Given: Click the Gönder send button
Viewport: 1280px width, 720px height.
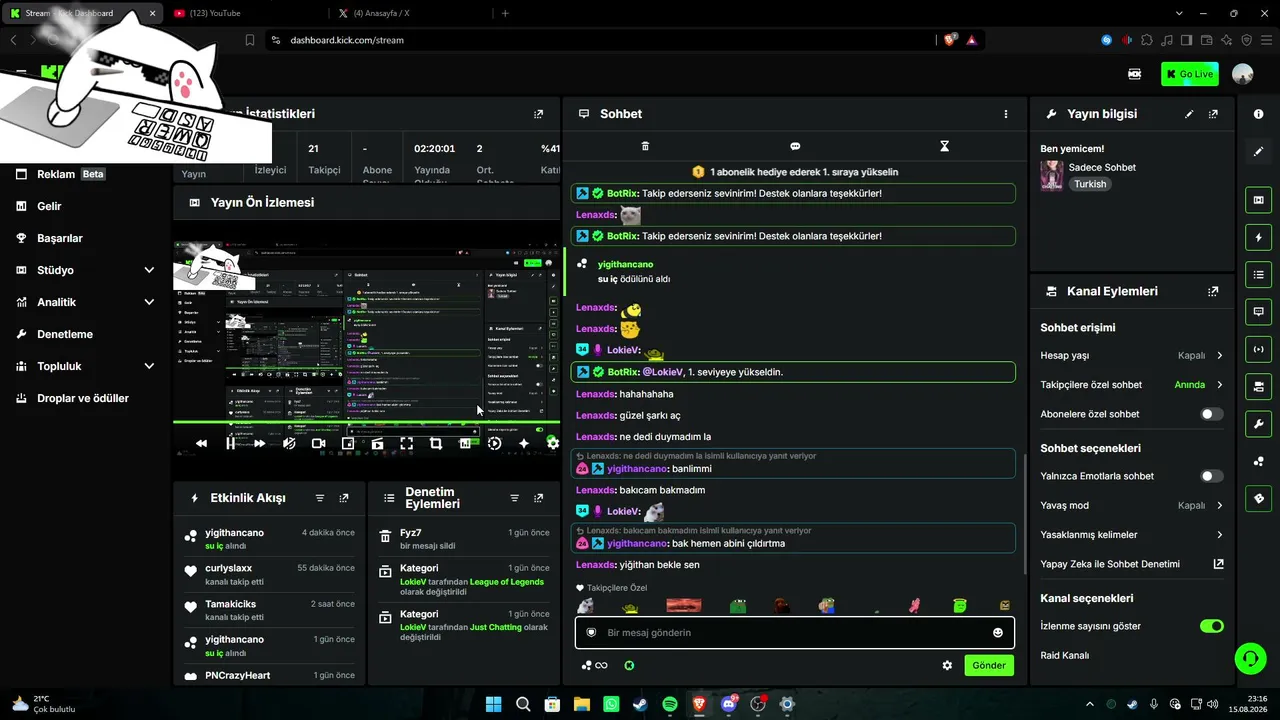Looking at the screenshot, I should (989, 665).
